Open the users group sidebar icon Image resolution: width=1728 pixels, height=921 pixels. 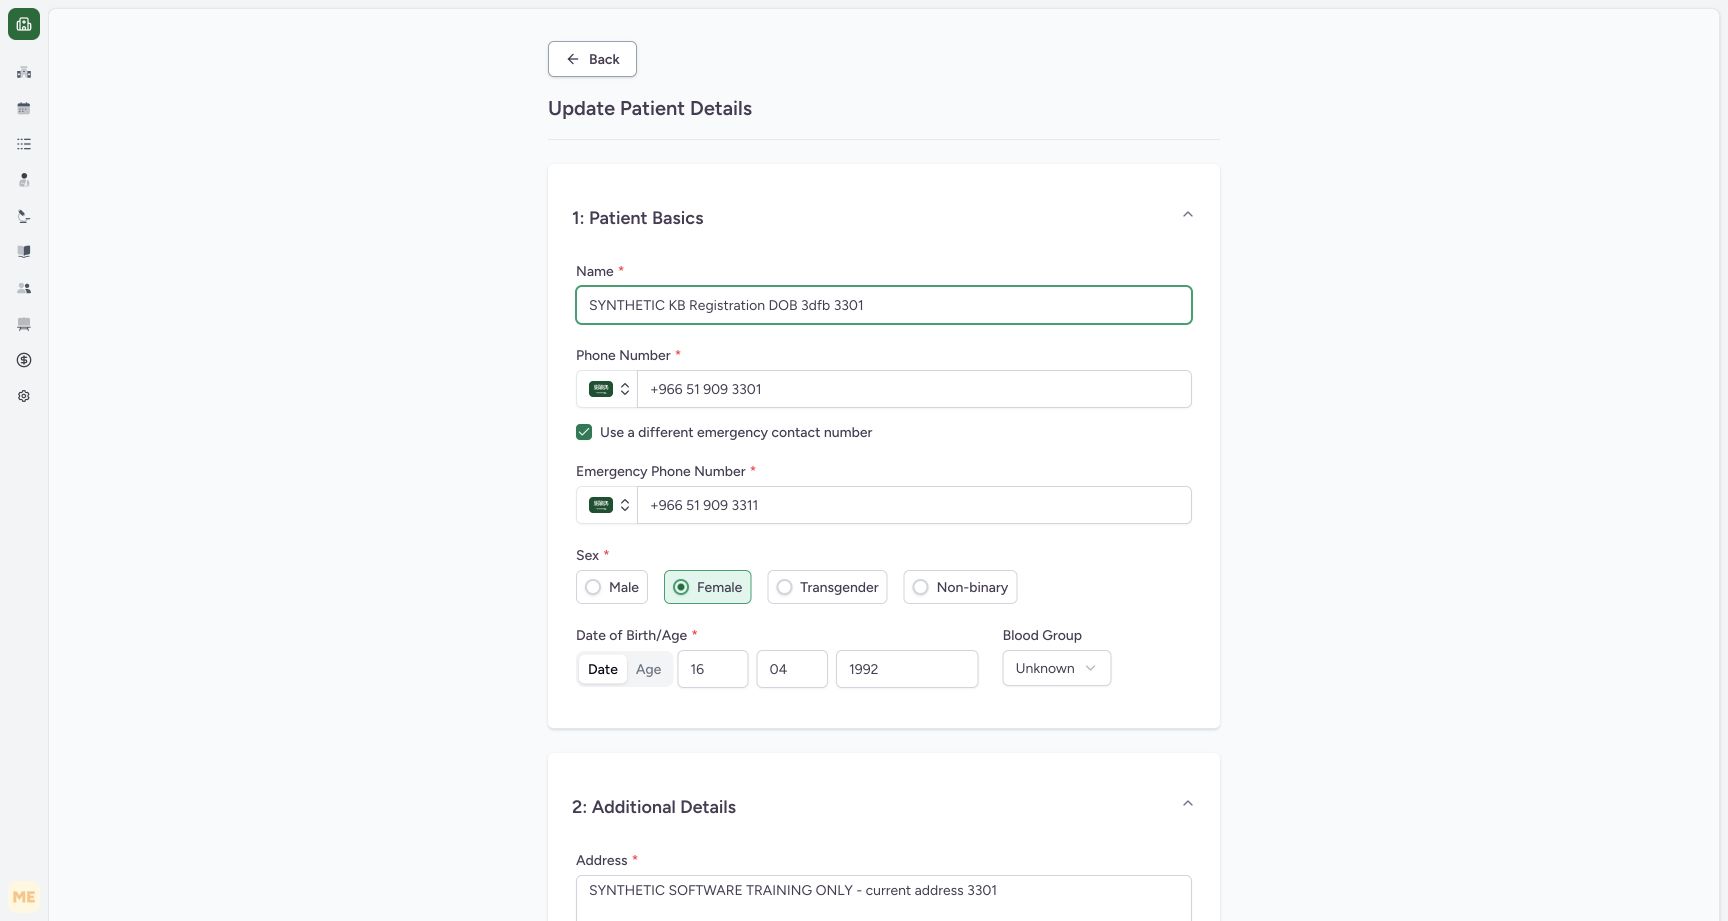point(24,288)
